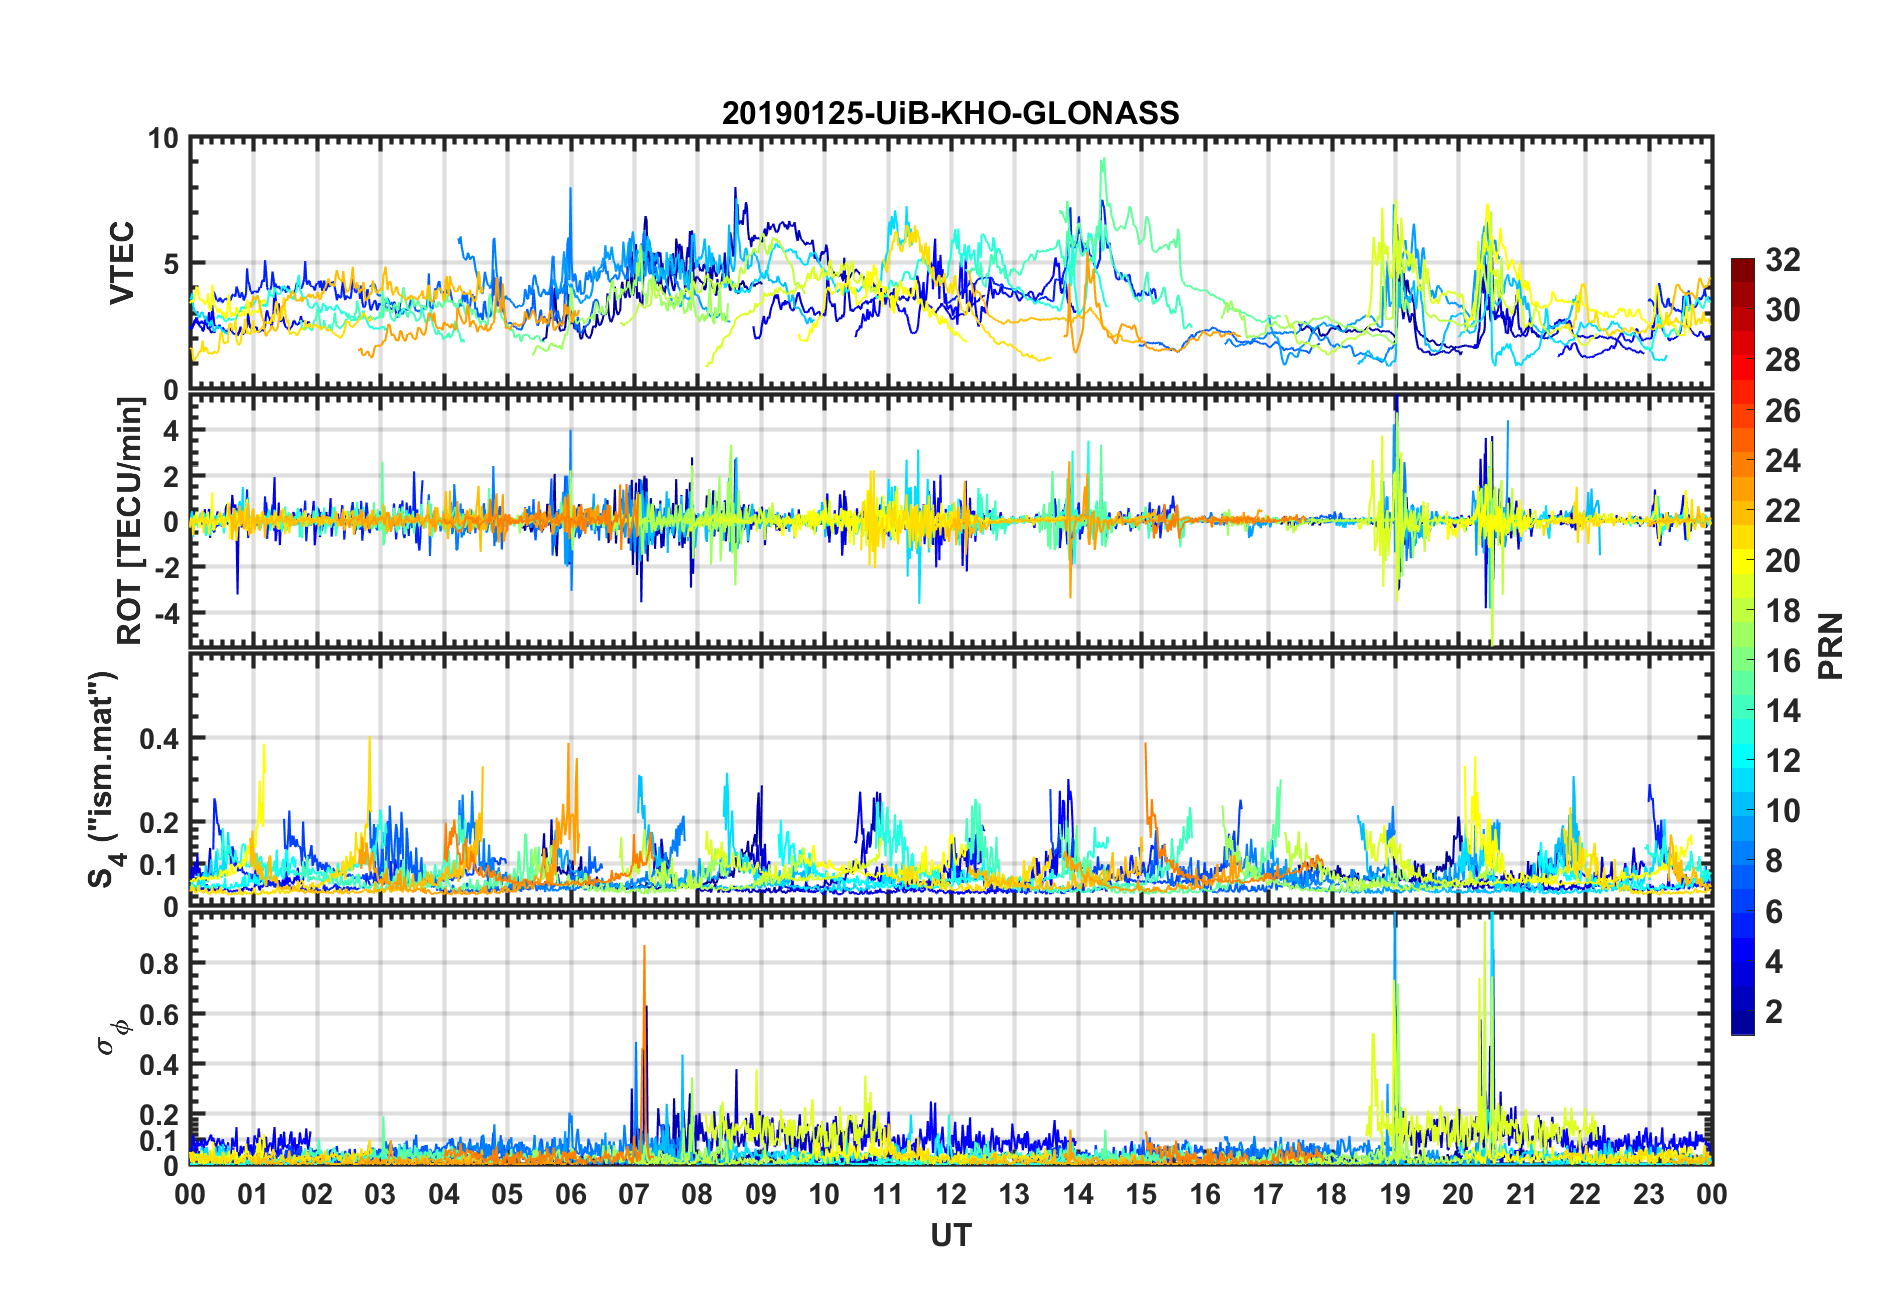Click x-axis tick label 23
The height and width of the screenshot is (1292, 1902).
[1648, 1195]
